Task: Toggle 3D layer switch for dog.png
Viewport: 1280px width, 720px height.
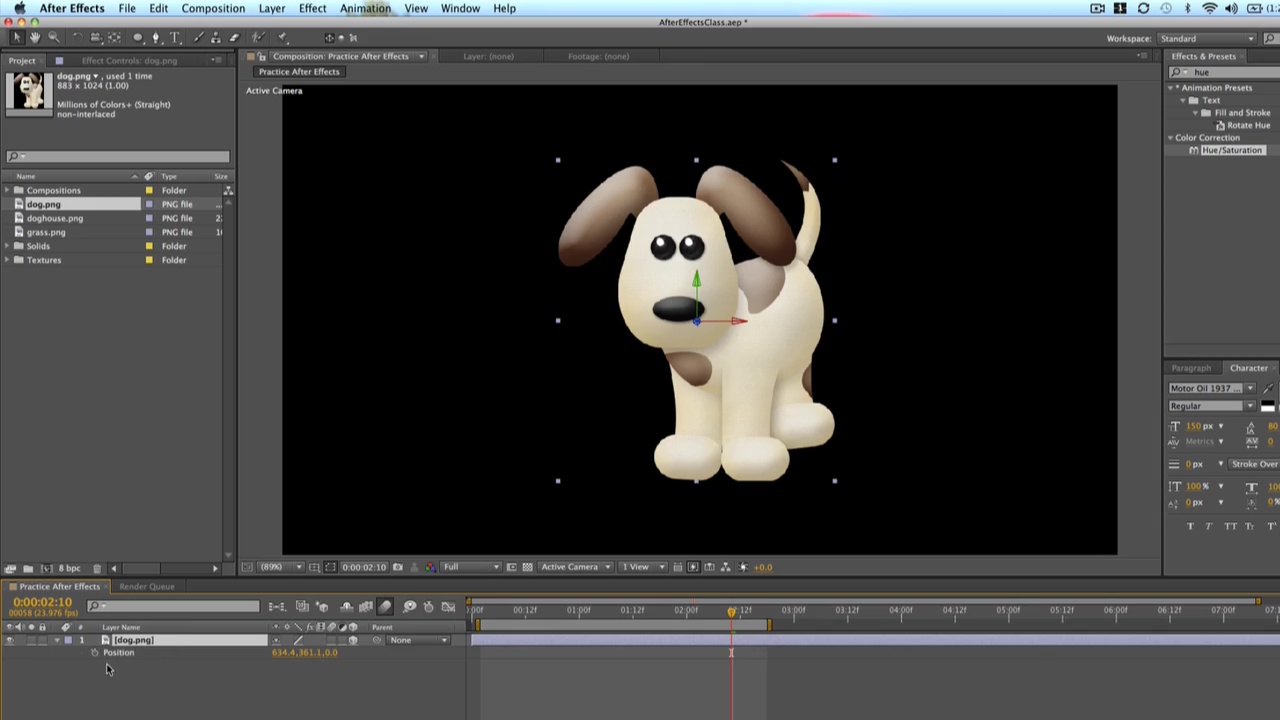Action: coord(352,640)
